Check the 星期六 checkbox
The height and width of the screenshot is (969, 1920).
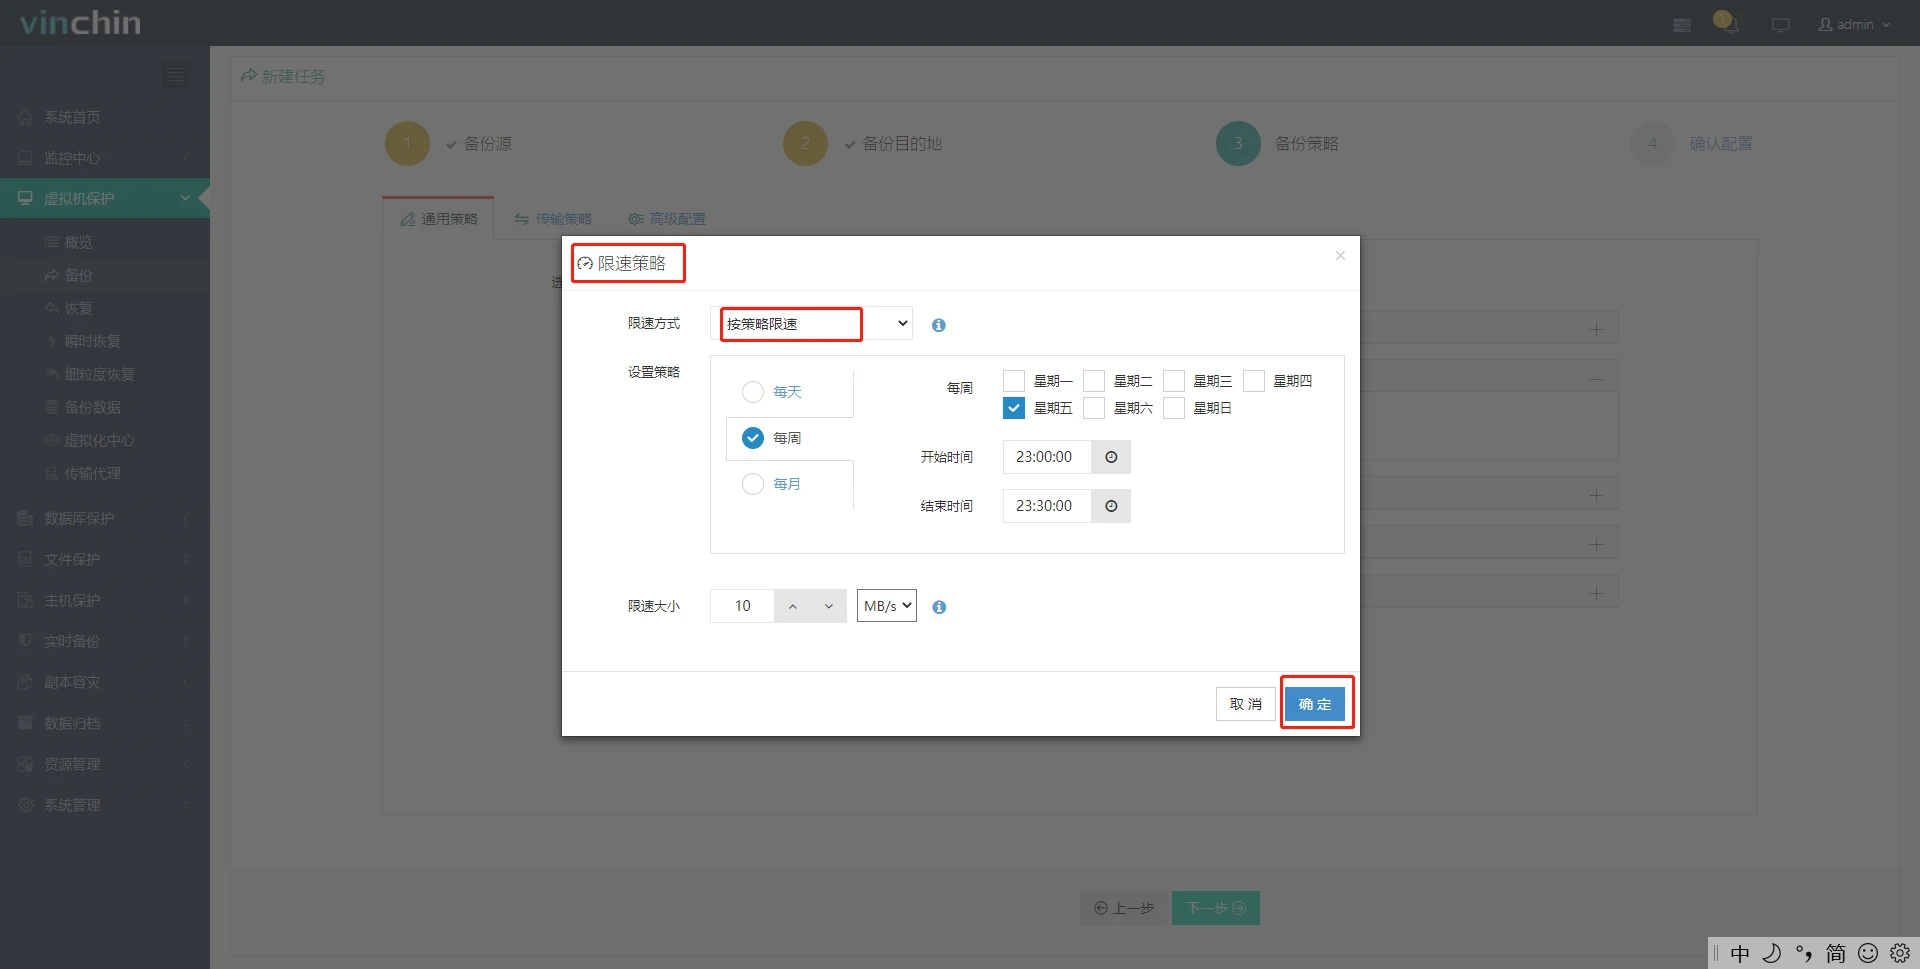[x=1094, y=408]
